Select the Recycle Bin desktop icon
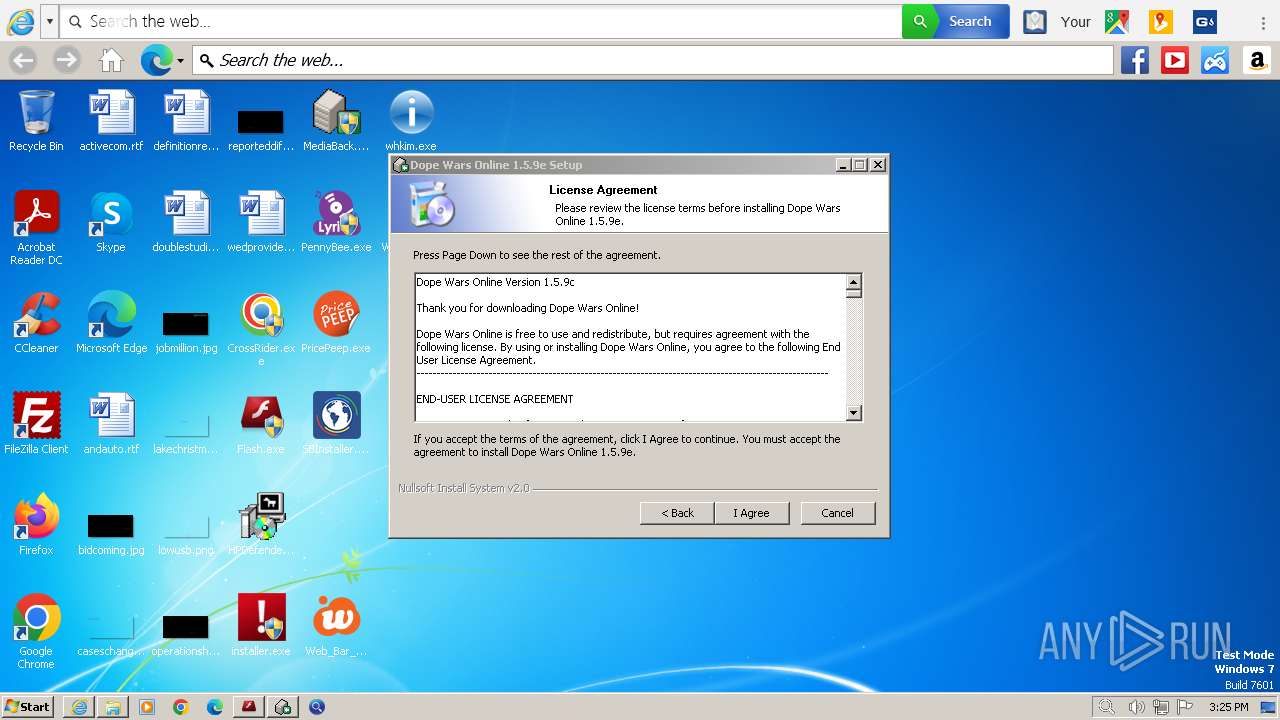This screenshot has height=720, width=1280. (36, 120)
